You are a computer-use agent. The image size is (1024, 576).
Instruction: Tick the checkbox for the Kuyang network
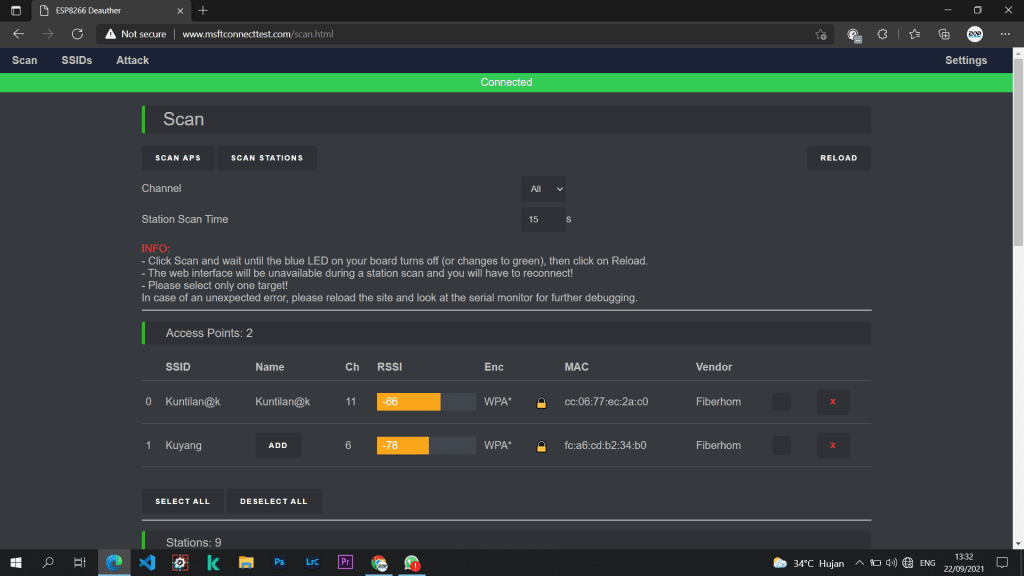coord(781,445)
